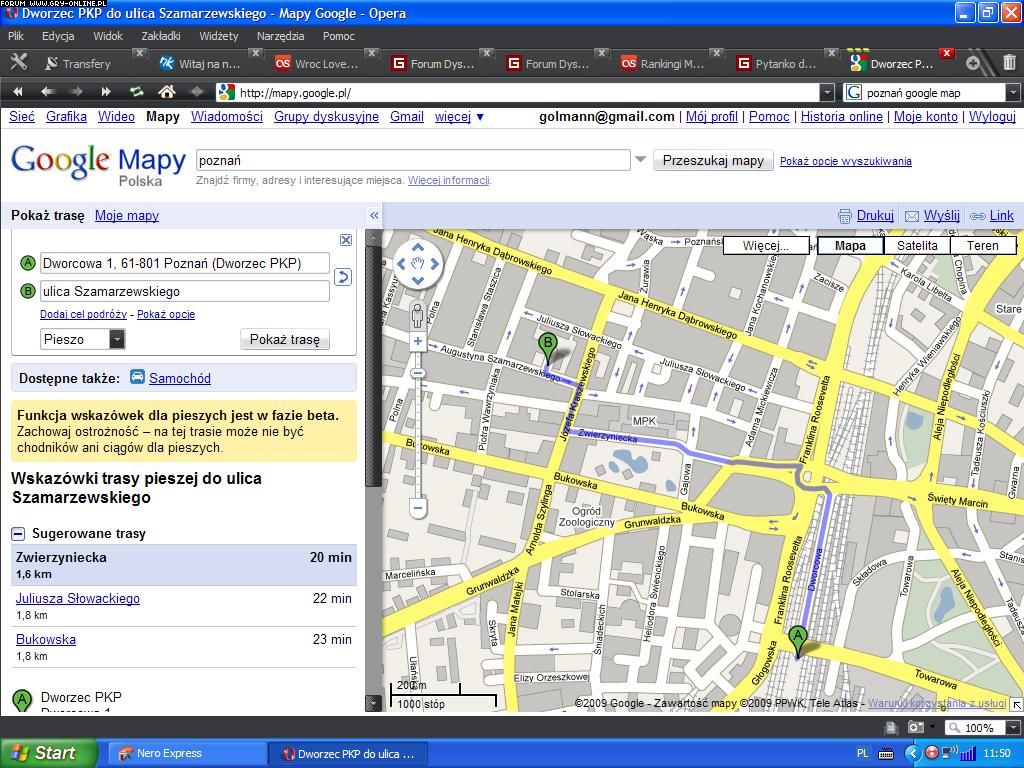Click marker B on Szamarzewskiego street
Screen dimensions: 1024x768
click(547, 346)
